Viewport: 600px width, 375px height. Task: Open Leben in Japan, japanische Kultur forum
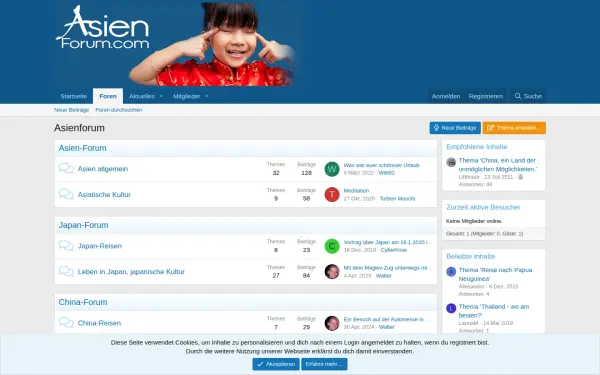click(x=131, y=272)
